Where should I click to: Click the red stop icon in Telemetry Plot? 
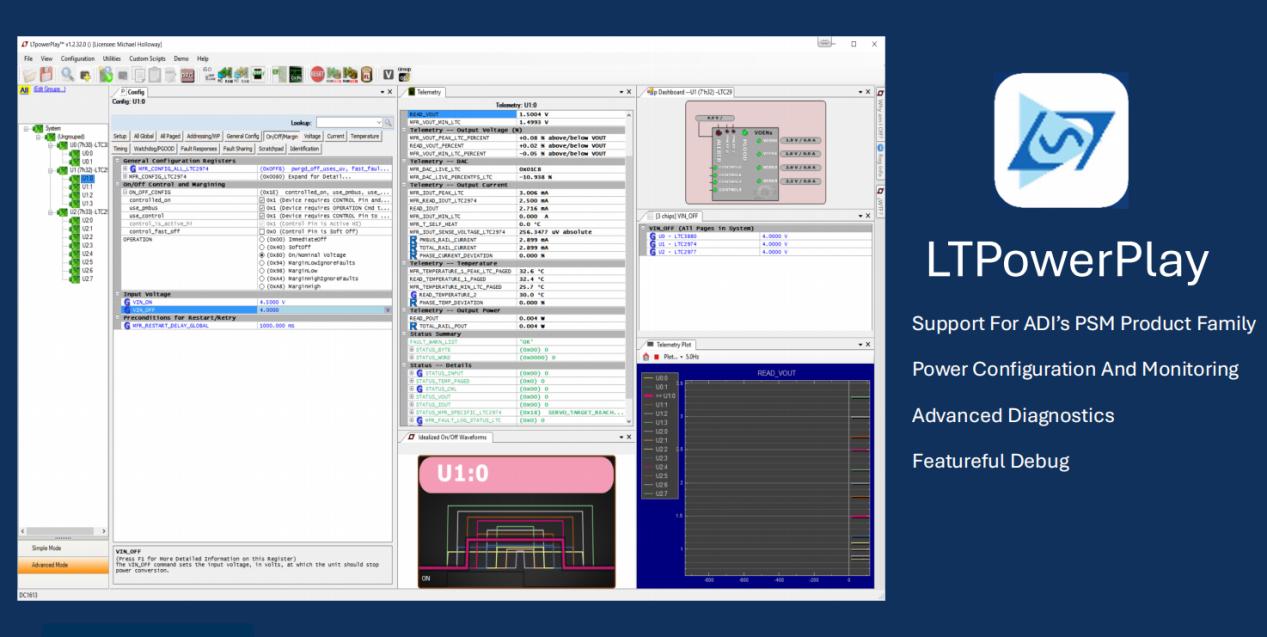pos(656,356)
